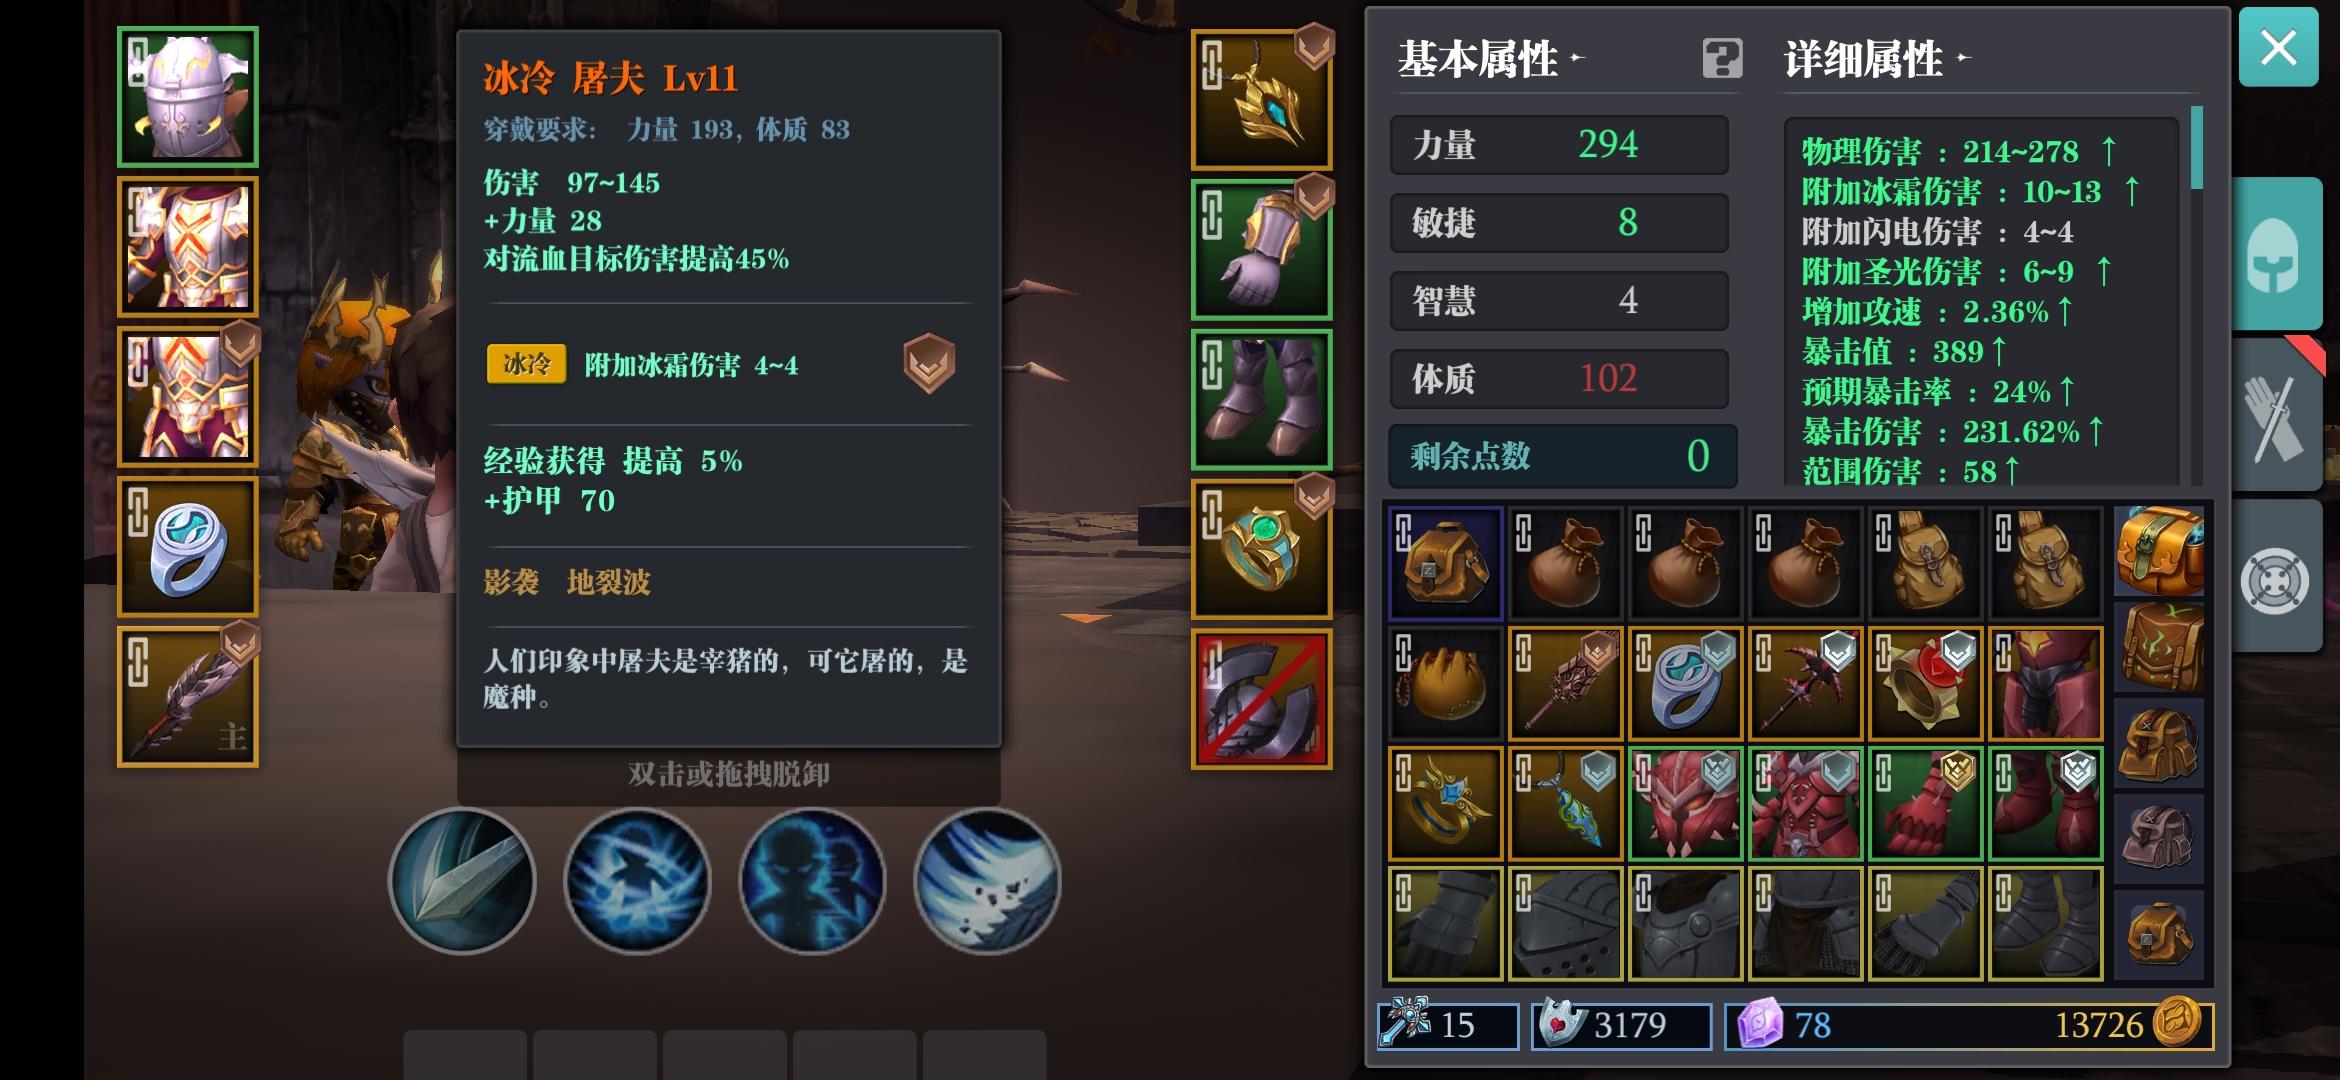The width and height of the screenshot is (2340, 1080).
Task: Select the equipped golden amulet slot
Action: tap(1262, 100)
